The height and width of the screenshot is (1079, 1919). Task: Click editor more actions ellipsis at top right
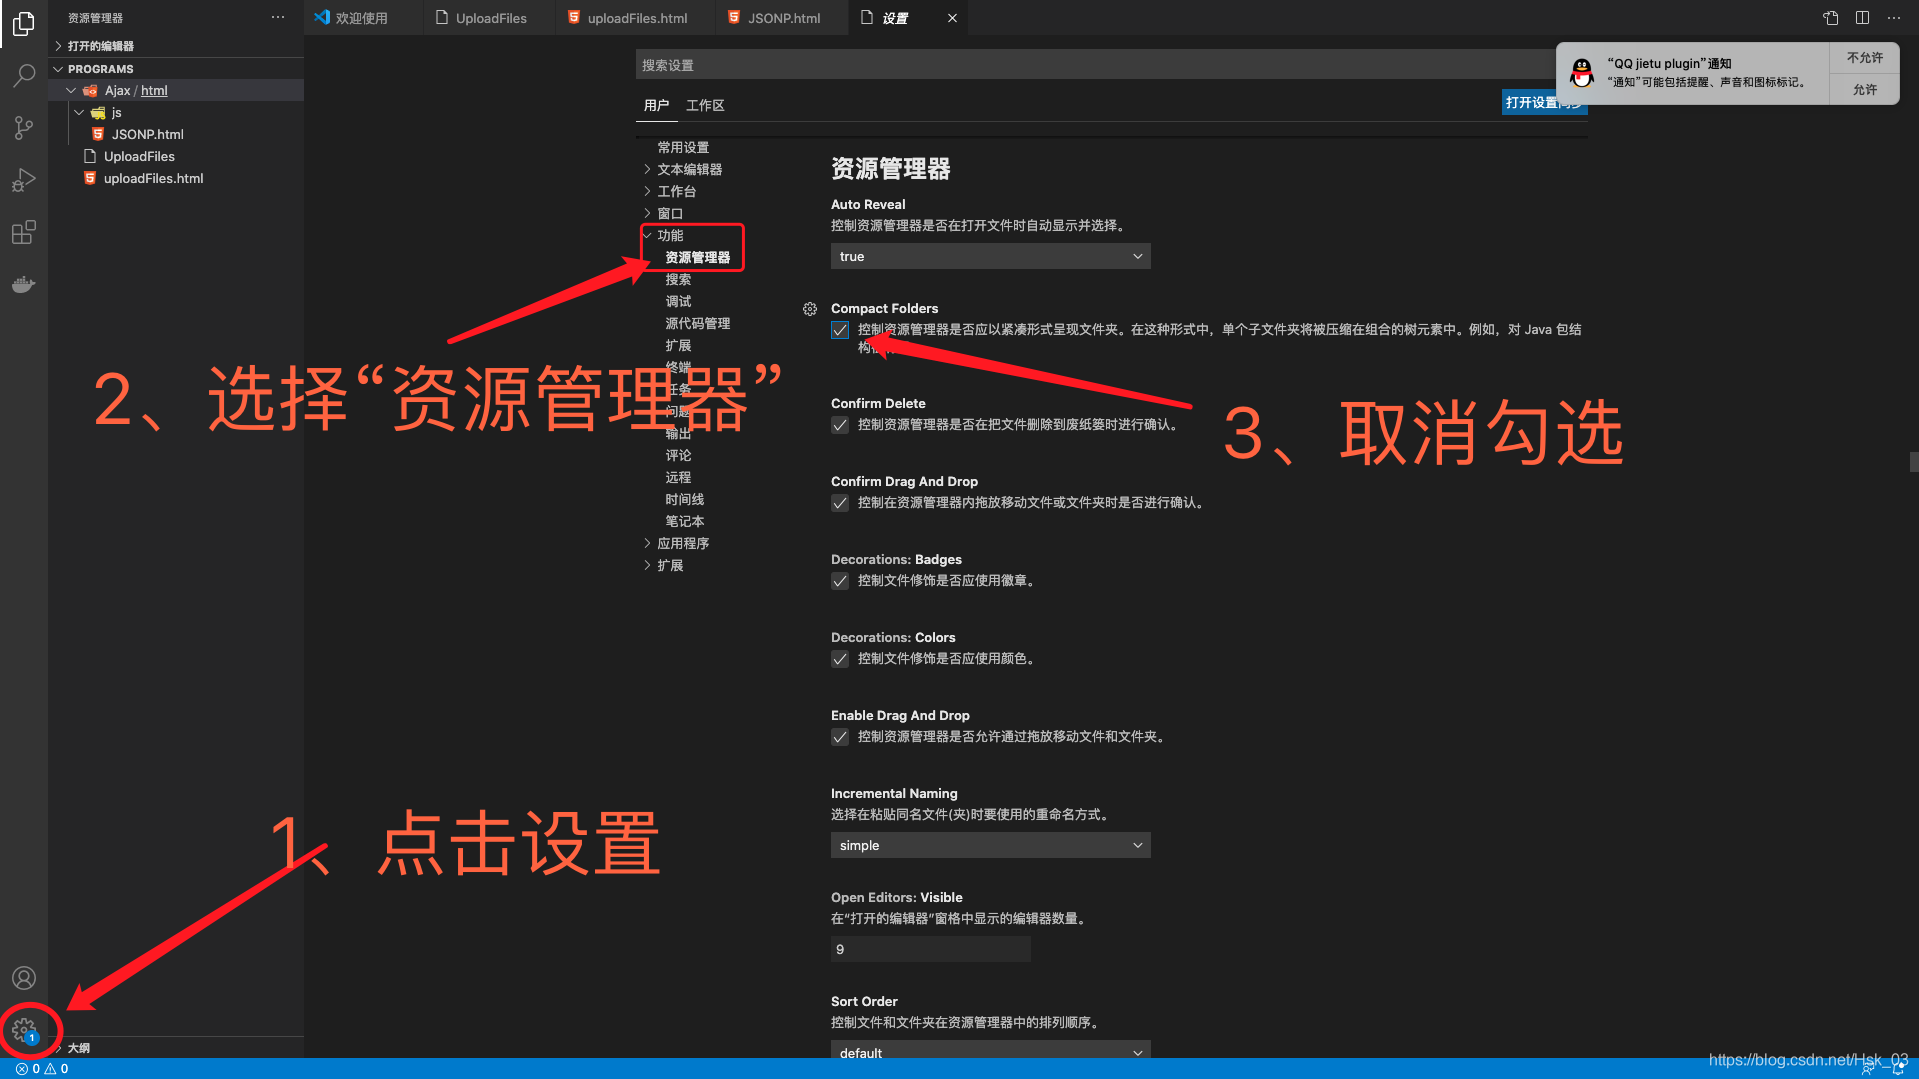(x=1894, y=18)
